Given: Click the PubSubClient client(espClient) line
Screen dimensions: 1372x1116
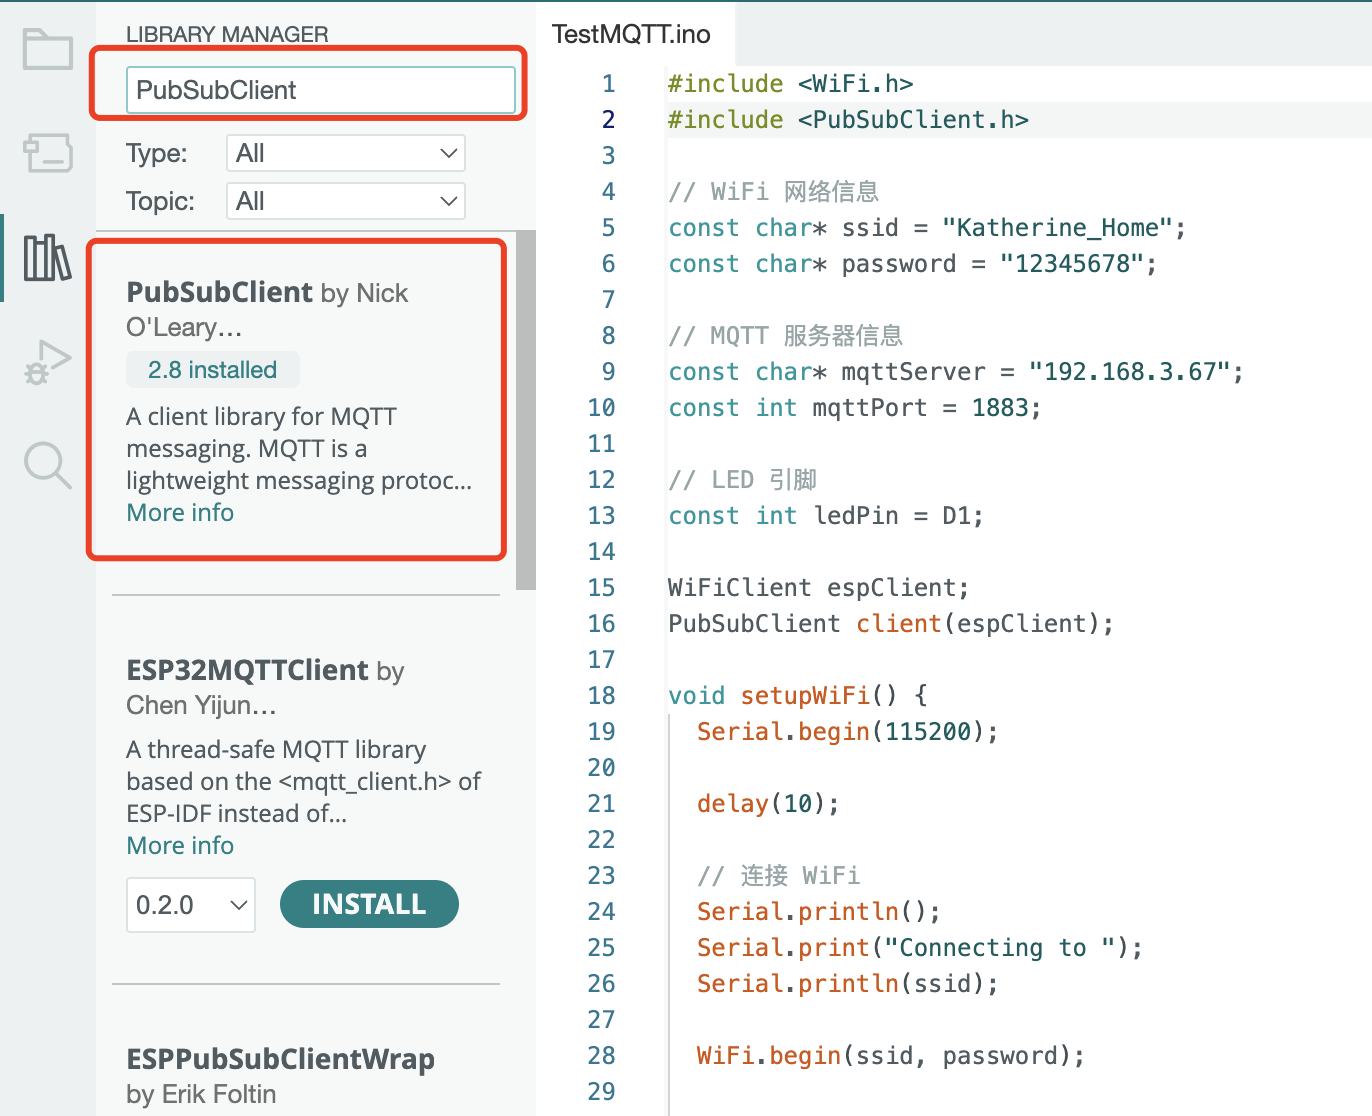Looking at the screenshot, I should [x=890, y=624].
